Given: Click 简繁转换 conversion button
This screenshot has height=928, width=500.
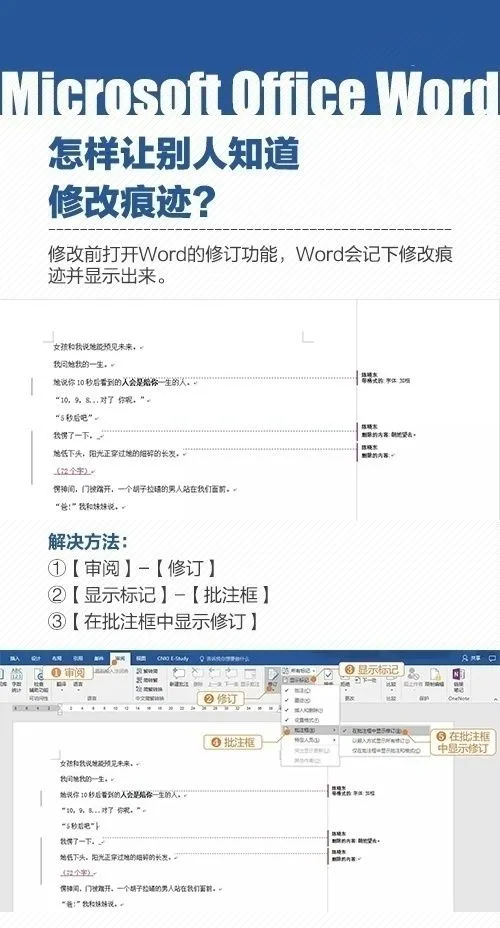Looking at the screenshot, I should coord(149,689).
